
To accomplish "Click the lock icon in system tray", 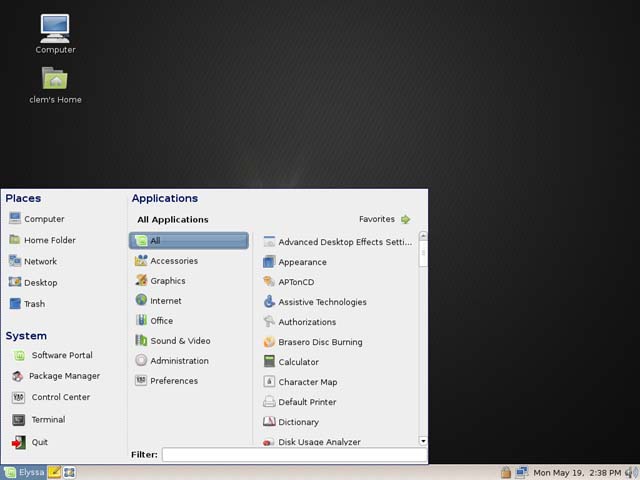I will point(506,472).
